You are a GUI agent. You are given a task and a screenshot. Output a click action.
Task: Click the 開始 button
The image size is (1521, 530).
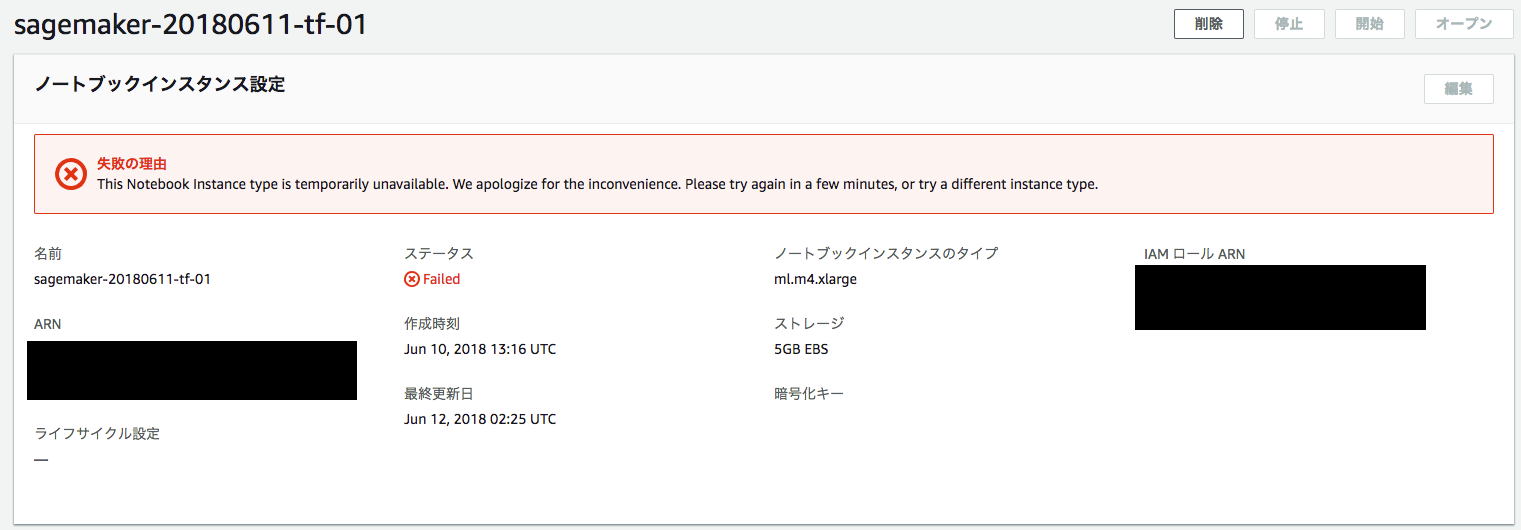[1369, 24]
